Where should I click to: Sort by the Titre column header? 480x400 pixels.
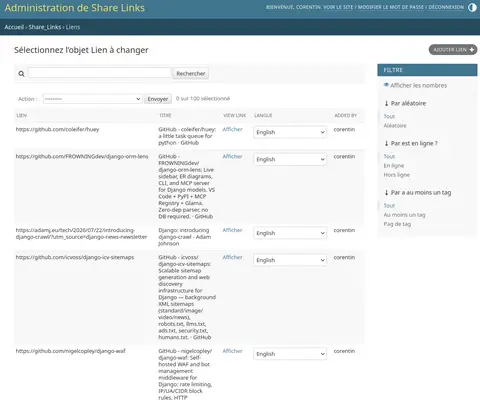165,115
